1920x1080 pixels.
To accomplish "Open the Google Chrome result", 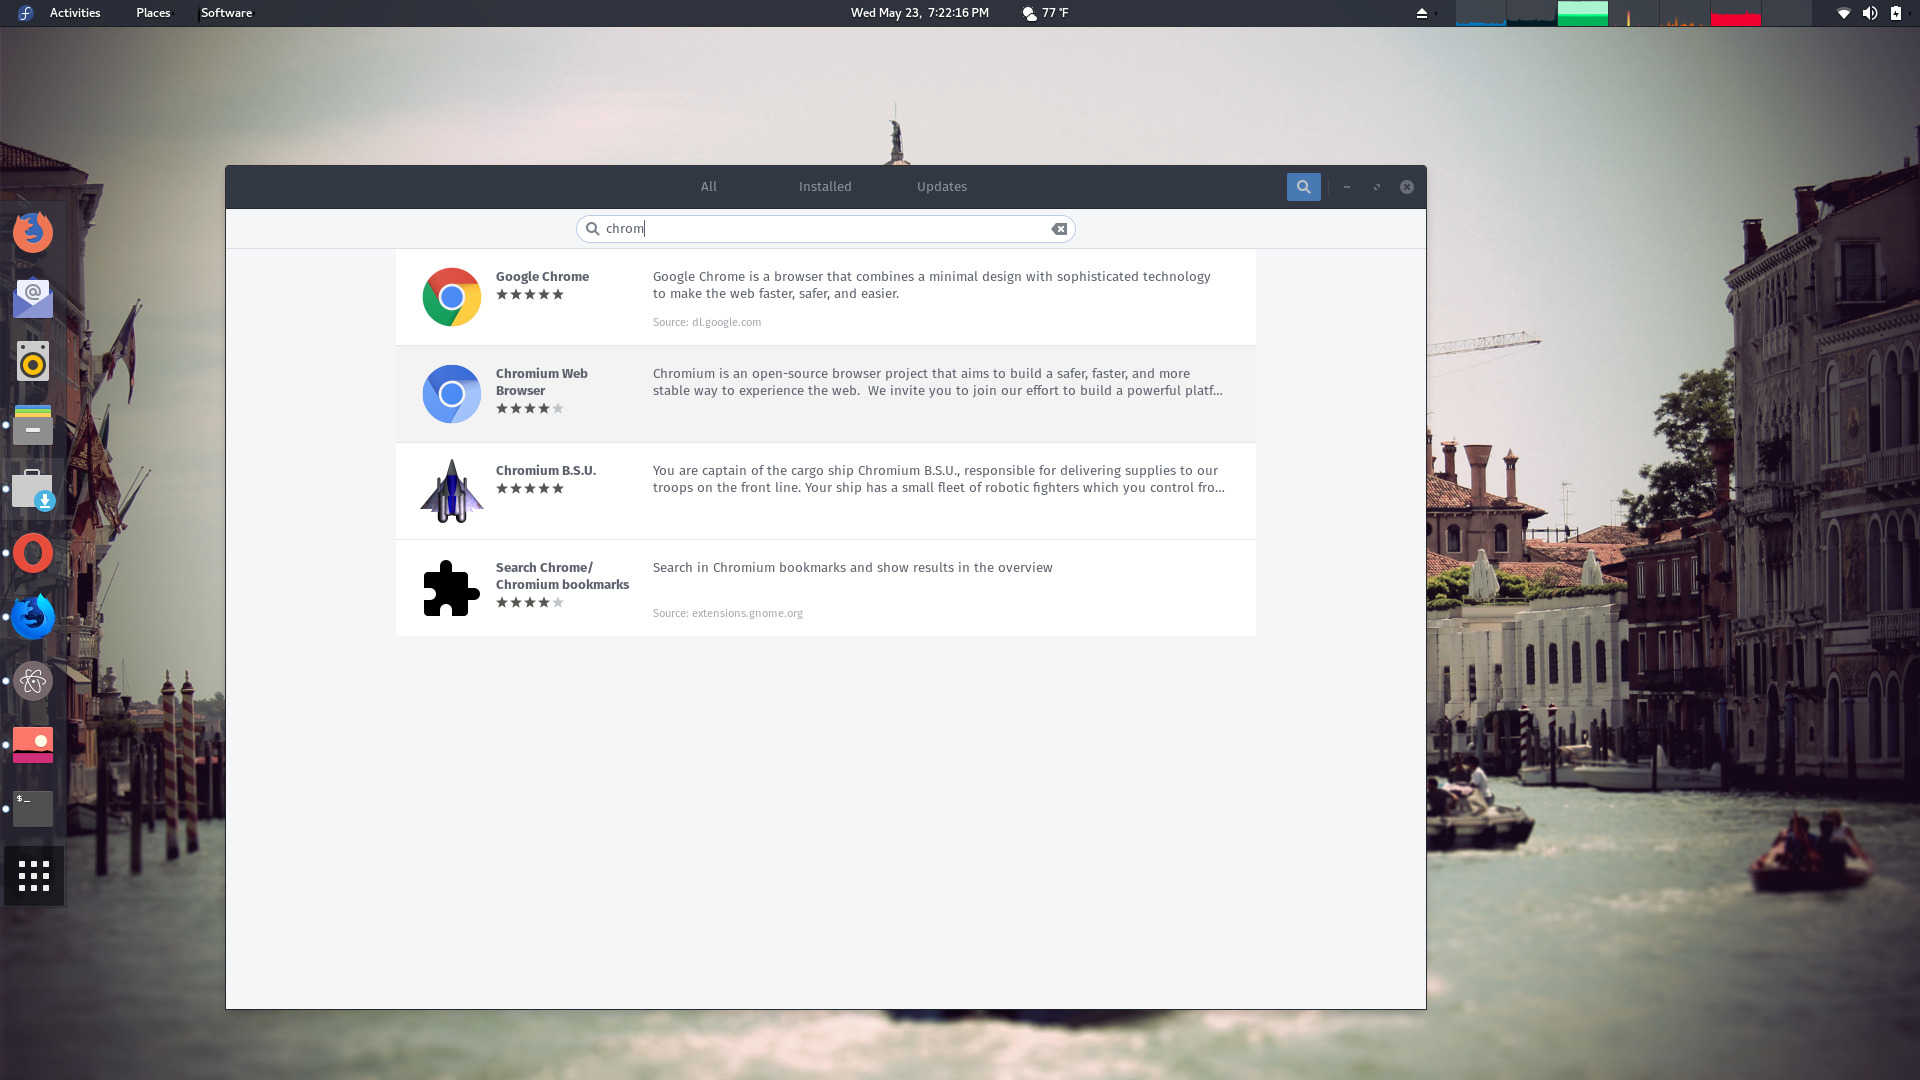I will [x=826, y=298].
